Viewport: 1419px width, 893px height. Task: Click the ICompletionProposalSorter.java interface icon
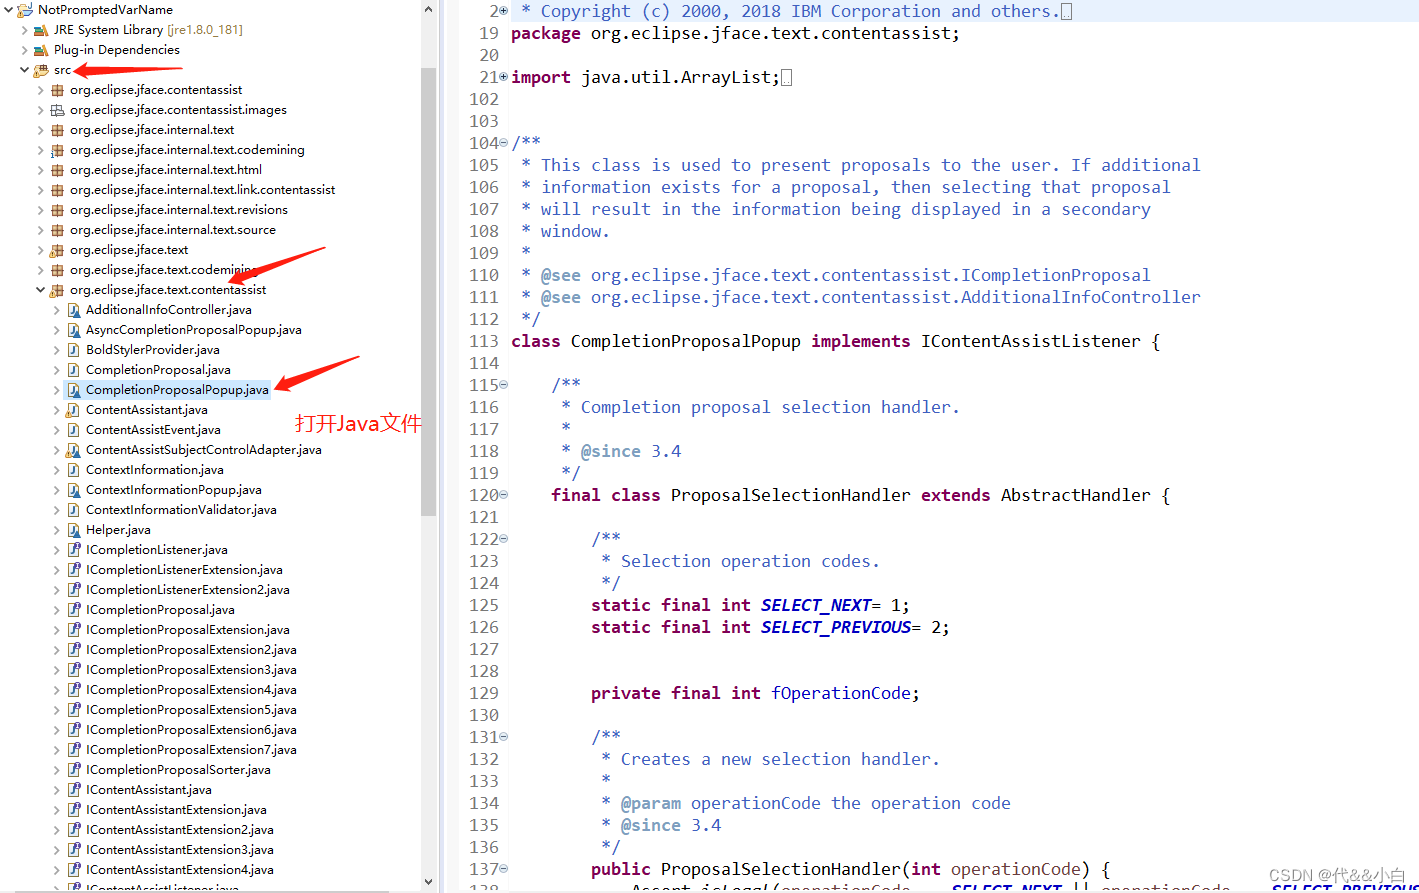[x=73, y=770]
